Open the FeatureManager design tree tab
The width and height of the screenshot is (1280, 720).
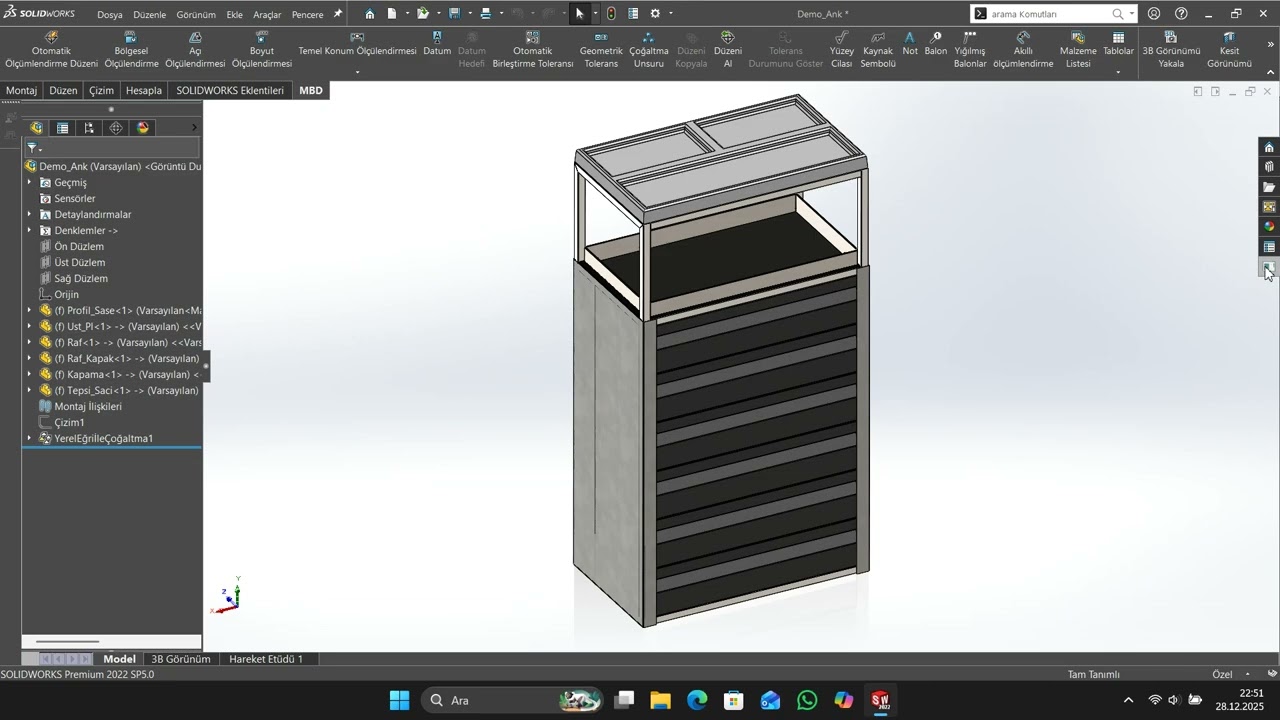[36, 128]
